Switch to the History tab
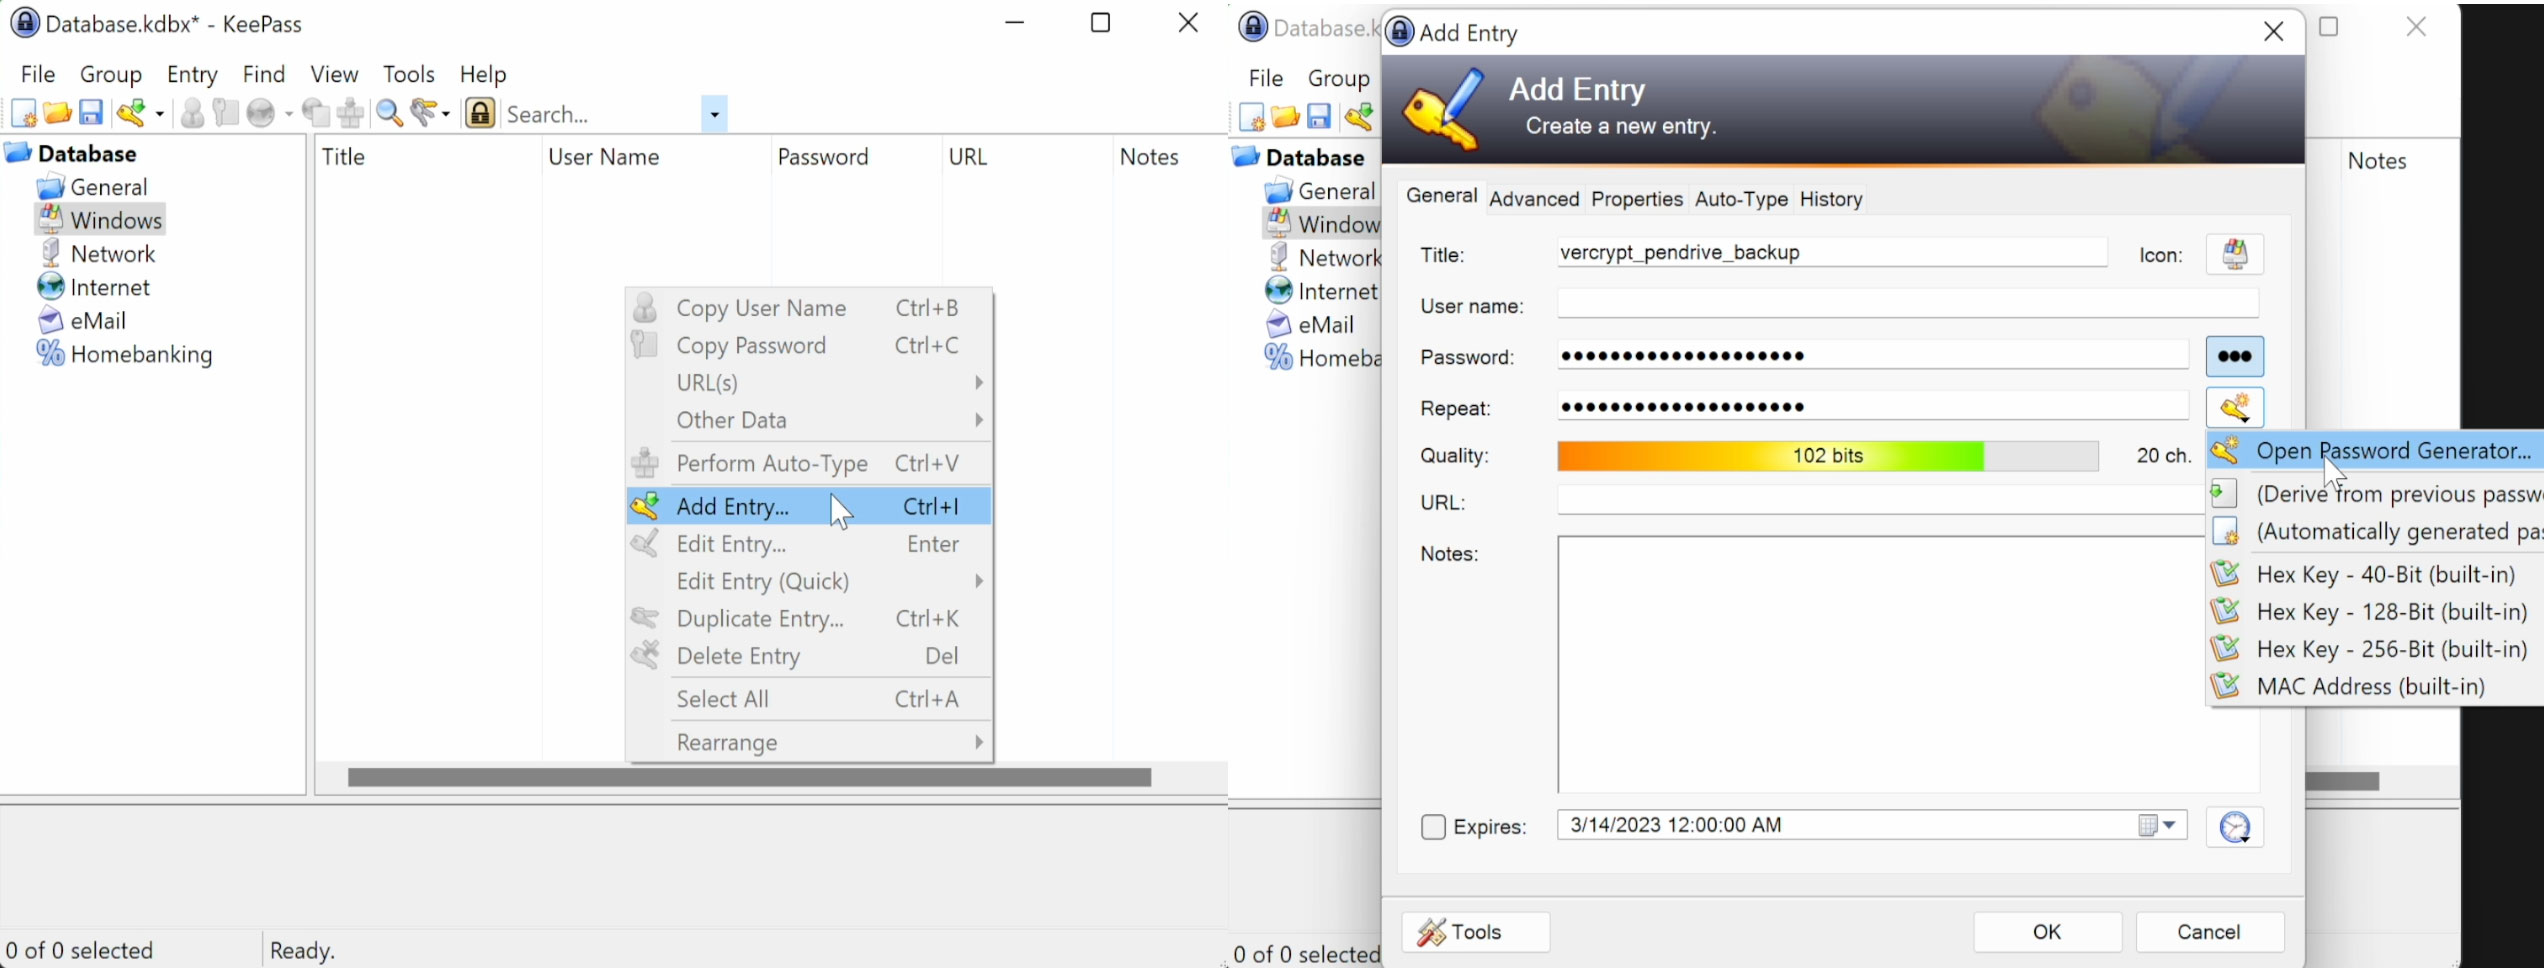Image resolution: width=2544 pixels, height=968 pixels. click(x=1831, y=199)
